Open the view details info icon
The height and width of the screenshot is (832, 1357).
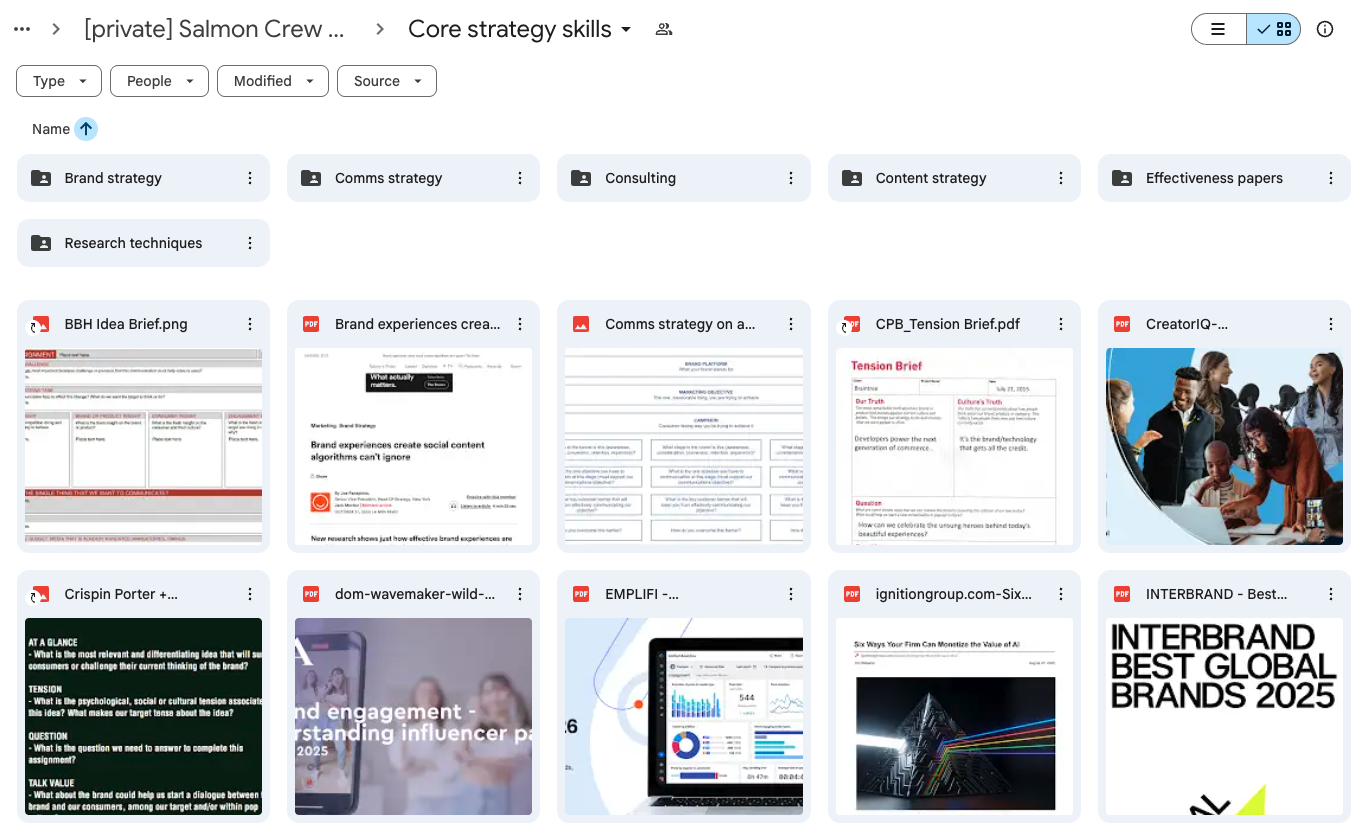point(1325,29)
